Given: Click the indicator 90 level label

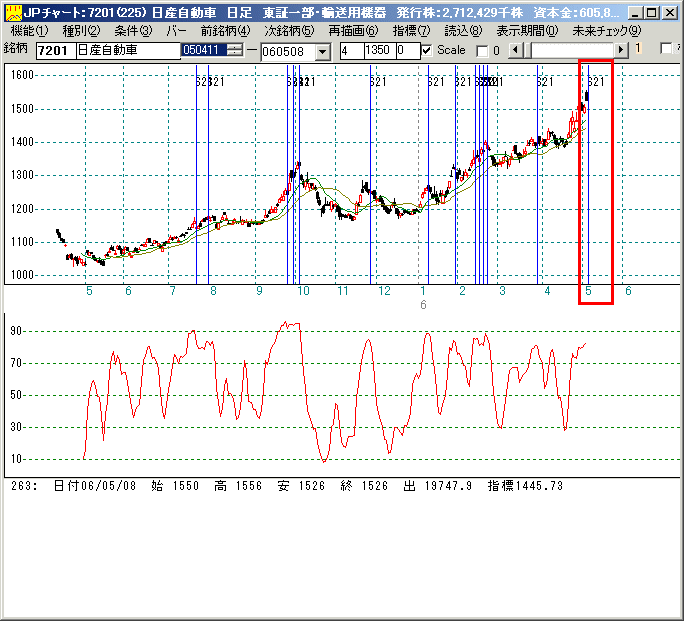Looking at the screenshot, I should coord(16,331).
